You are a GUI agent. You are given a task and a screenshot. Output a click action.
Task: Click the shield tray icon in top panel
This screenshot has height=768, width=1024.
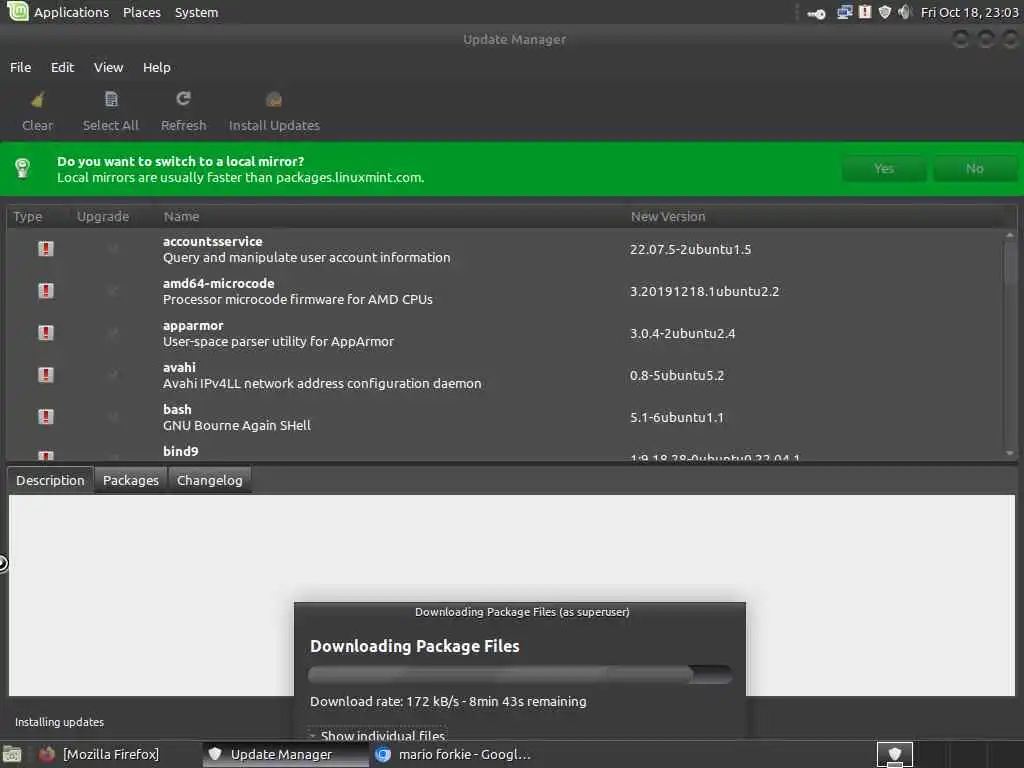point(884,12)
